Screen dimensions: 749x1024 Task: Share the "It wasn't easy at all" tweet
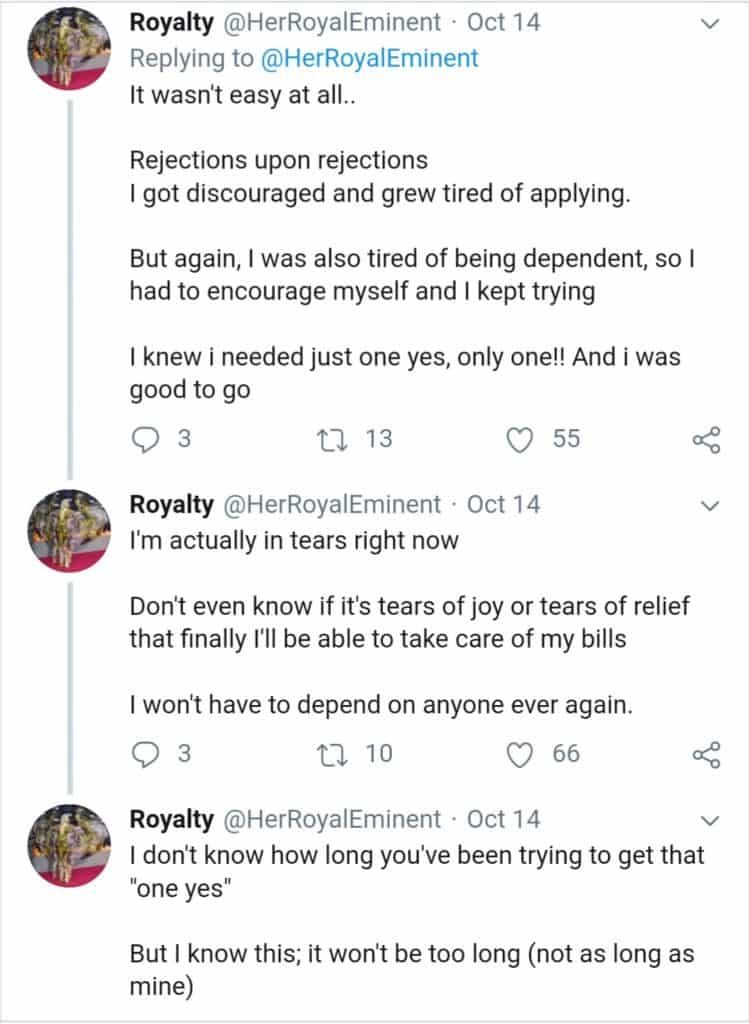[706, 439]
